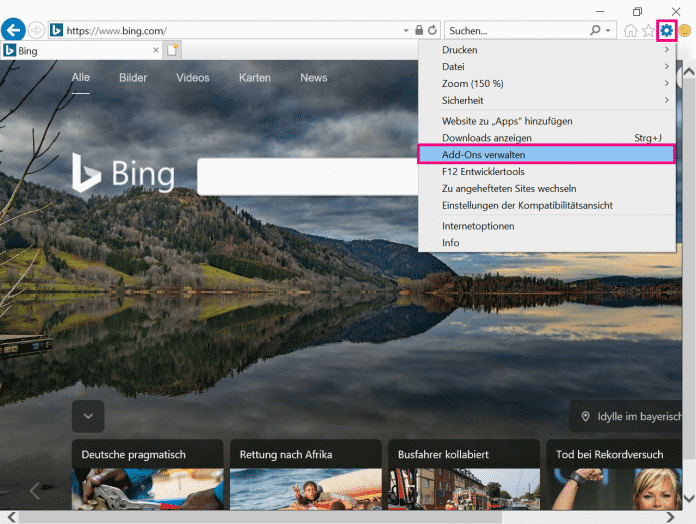Expand the search box provider dropdown

tap(609, 31)
